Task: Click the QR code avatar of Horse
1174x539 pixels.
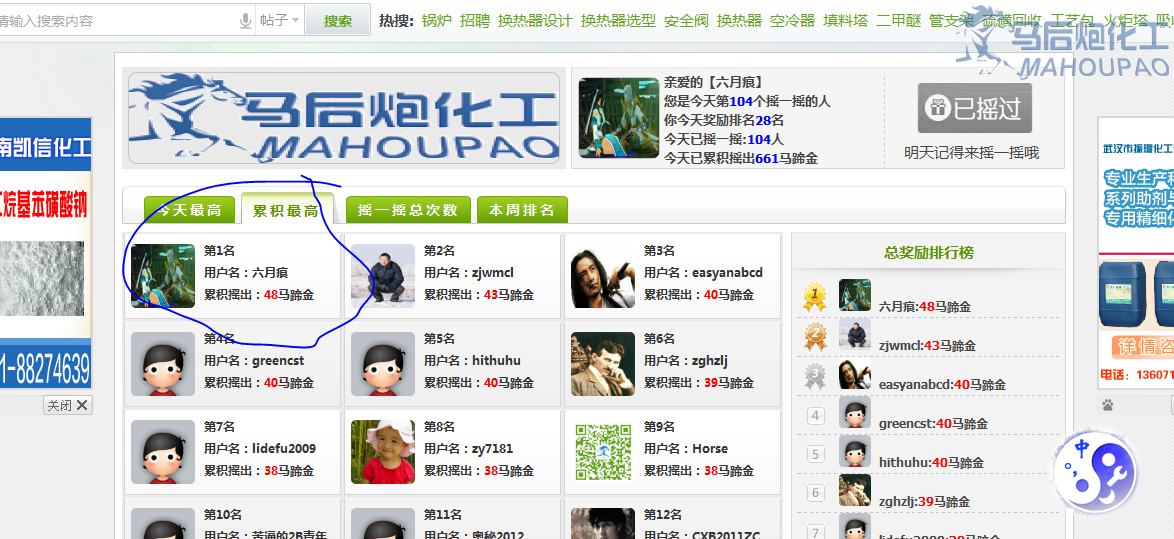Action: (x=603, y=452)
